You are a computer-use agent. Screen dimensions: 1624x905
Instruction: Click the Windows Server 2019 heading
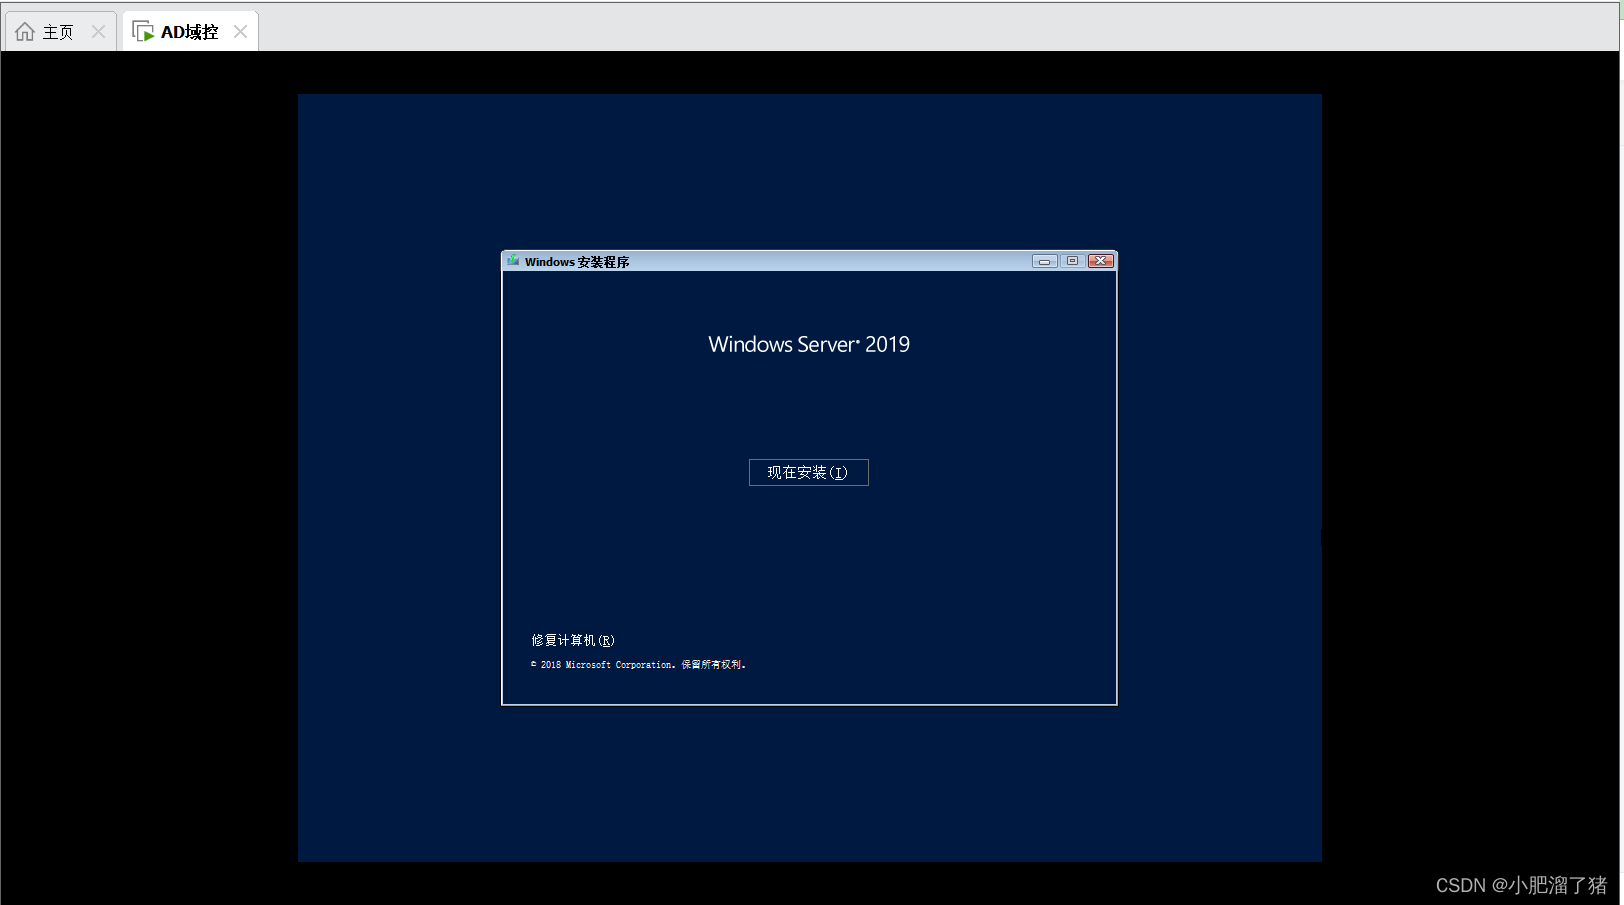(x=809, y=344)
